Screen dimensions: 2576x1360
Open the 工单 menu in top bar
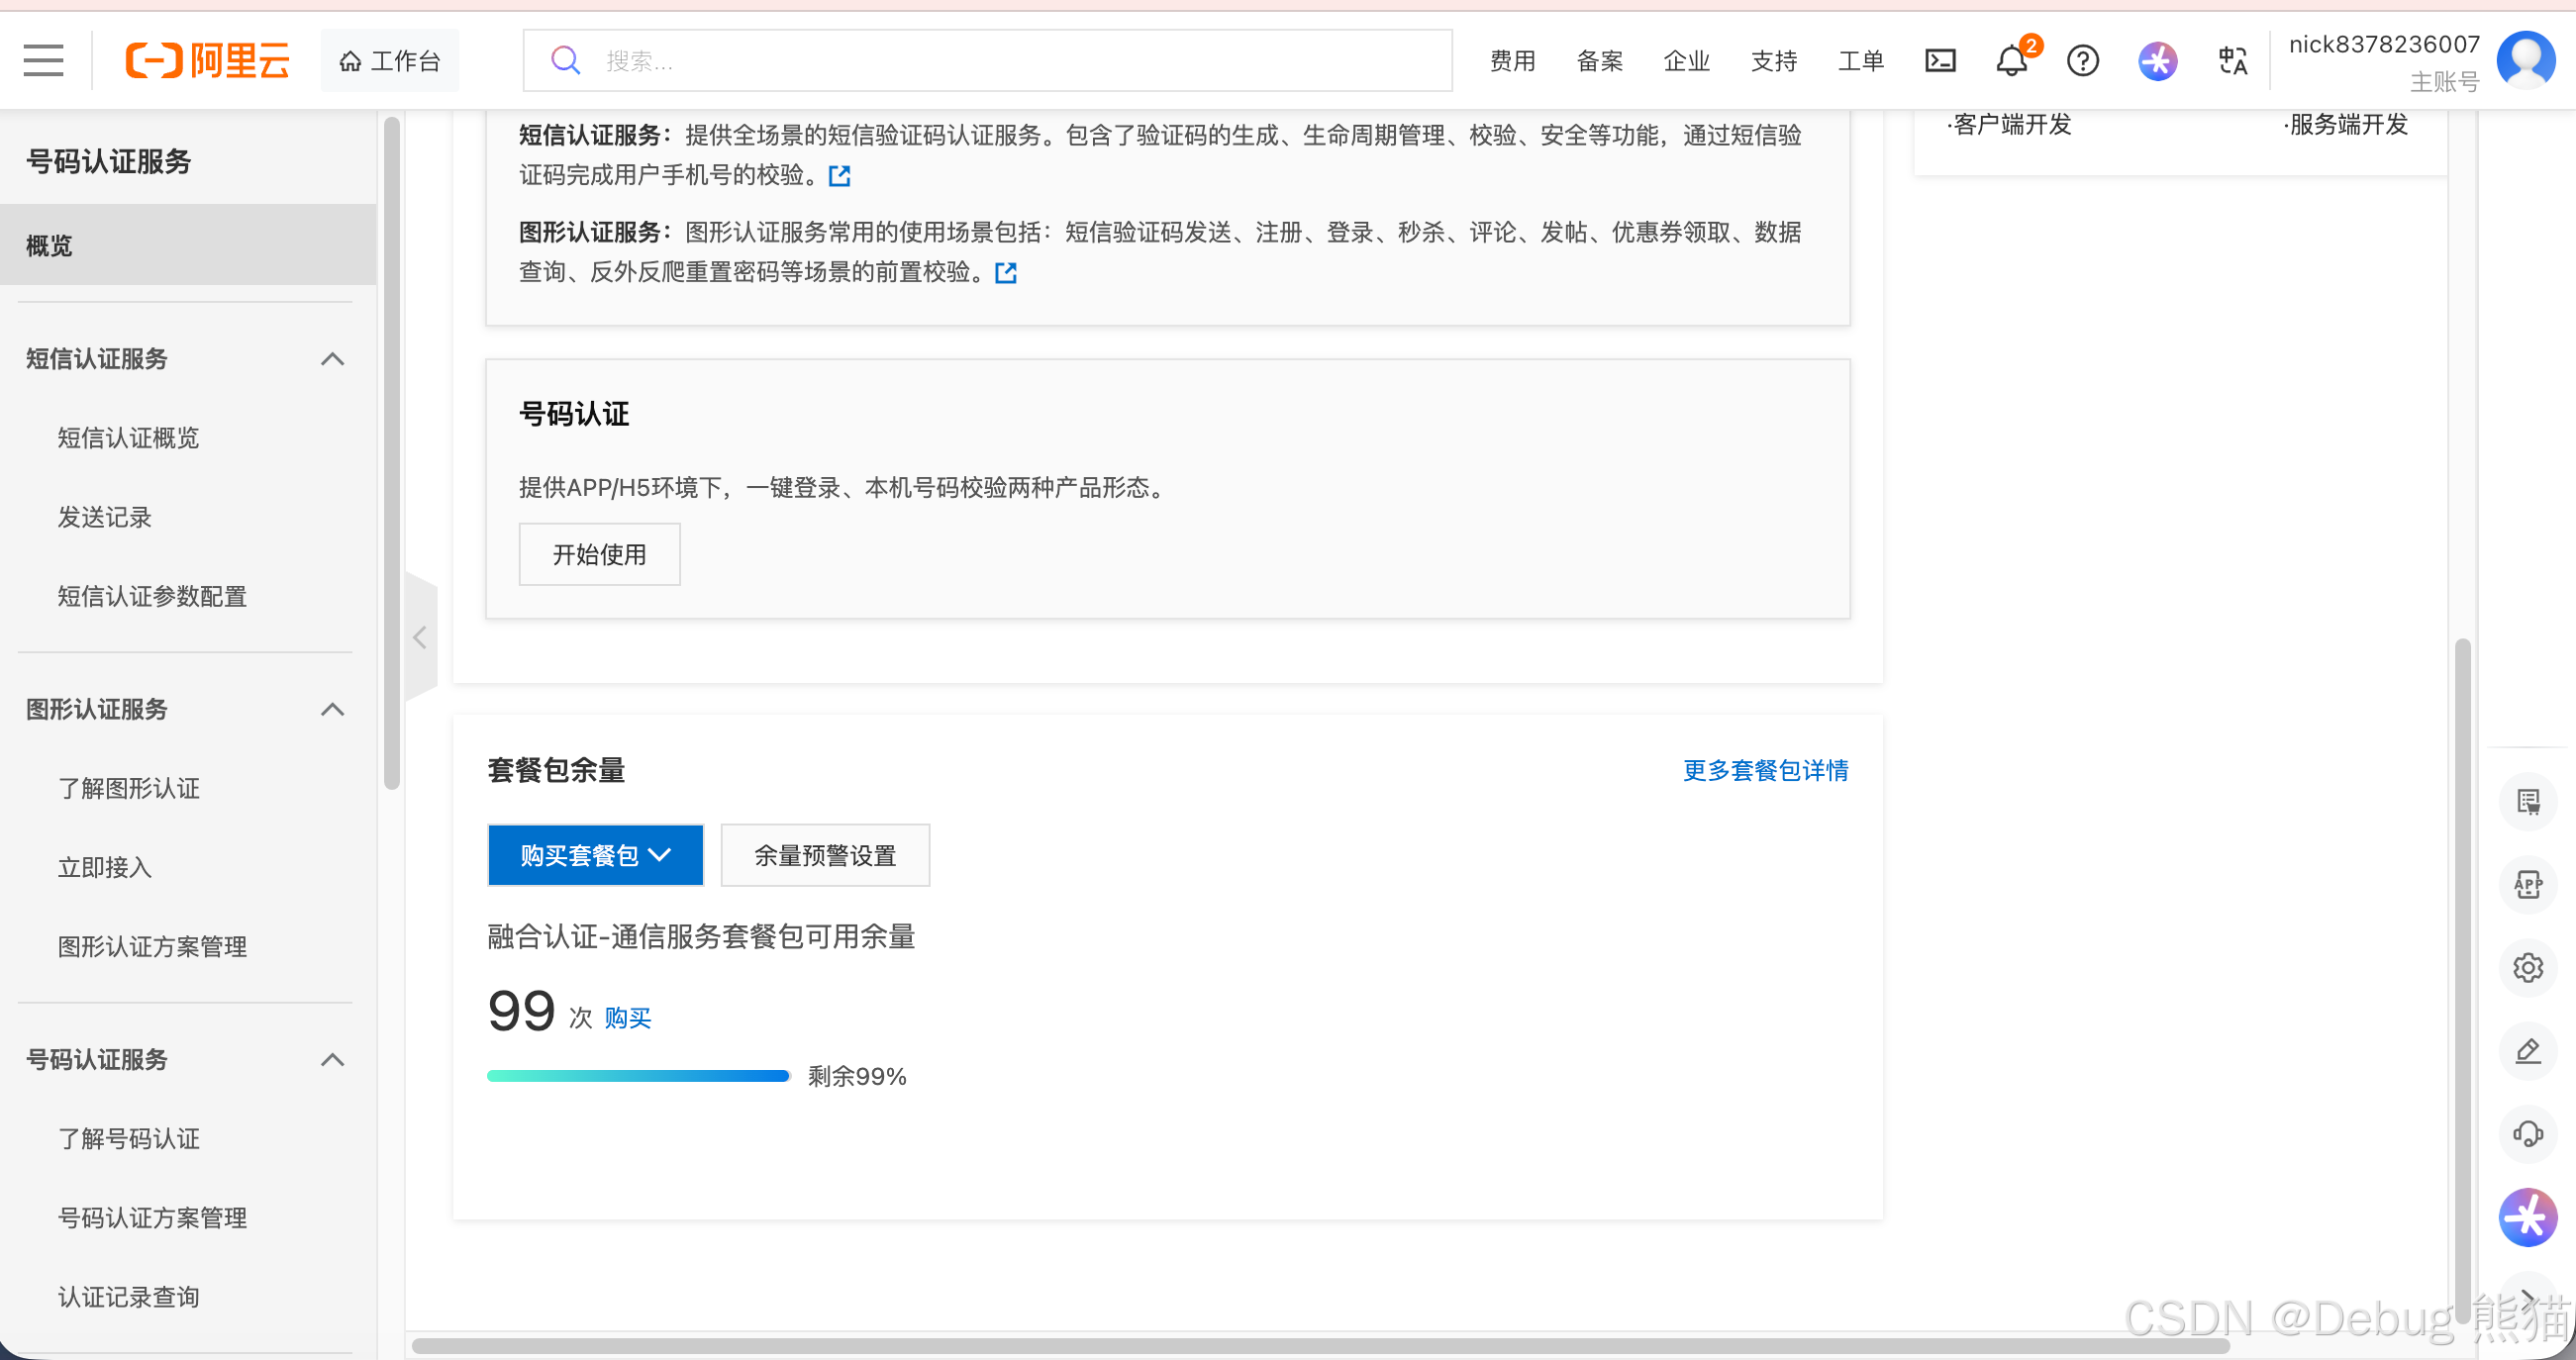pos(1861,61)
